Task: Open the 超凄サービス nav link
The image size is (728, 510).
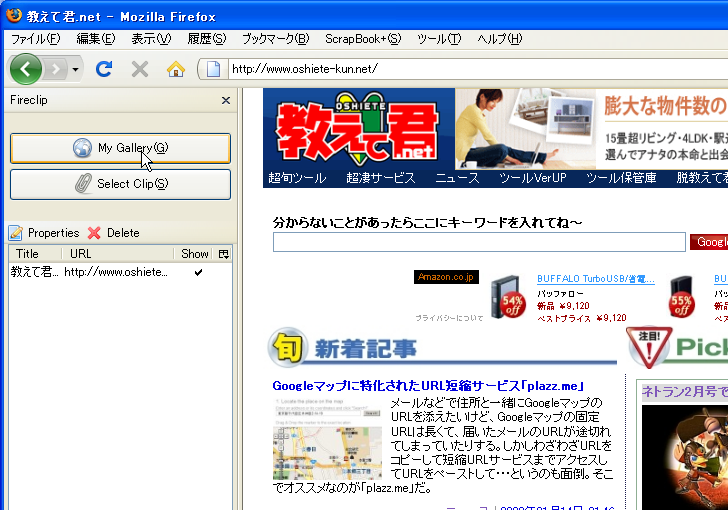Action: (x=381, y=178)
